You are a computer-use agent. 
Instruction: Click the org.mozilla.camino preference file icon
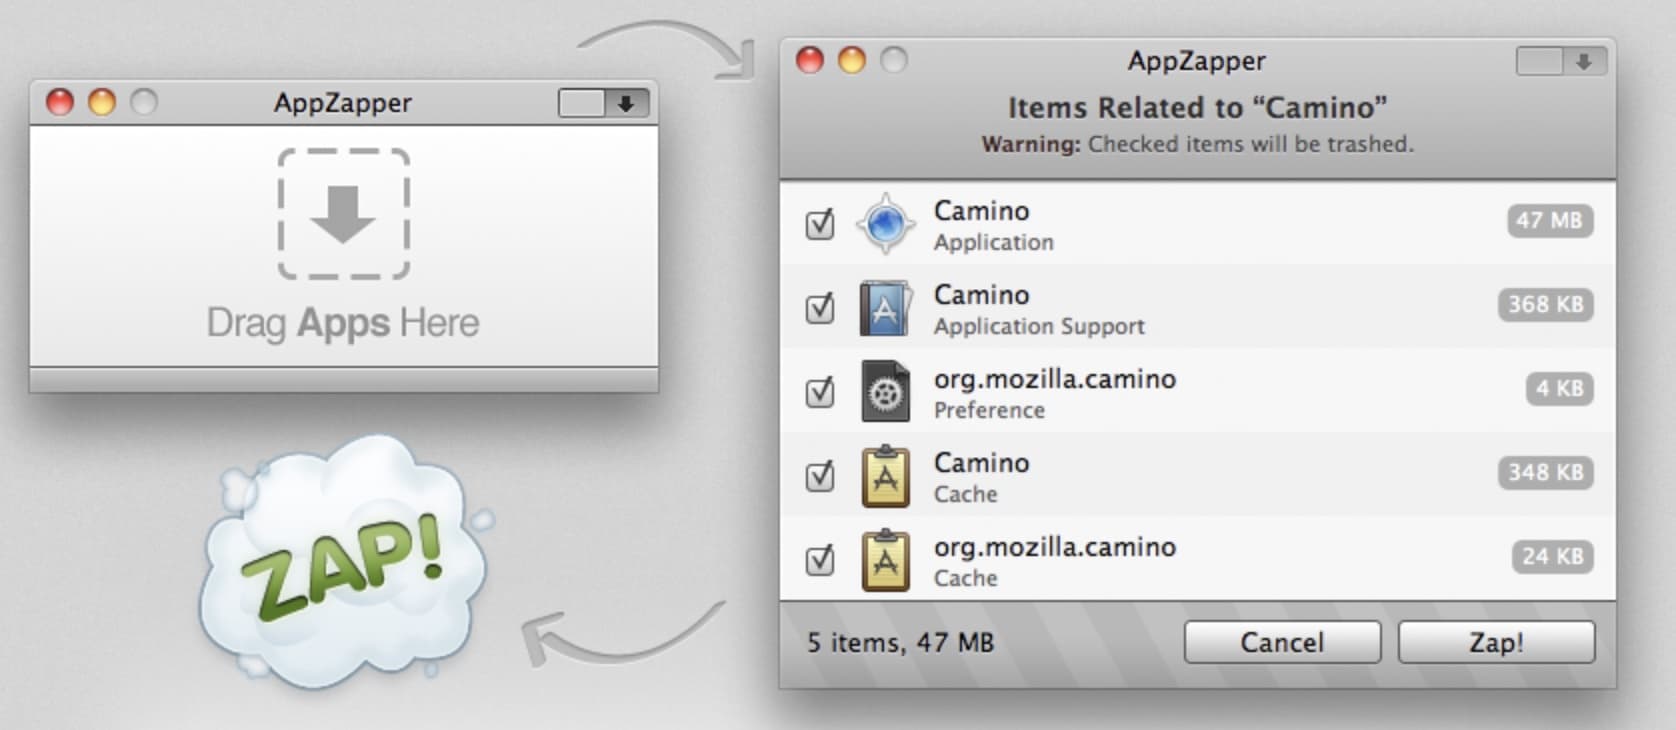tap(885, 392)
